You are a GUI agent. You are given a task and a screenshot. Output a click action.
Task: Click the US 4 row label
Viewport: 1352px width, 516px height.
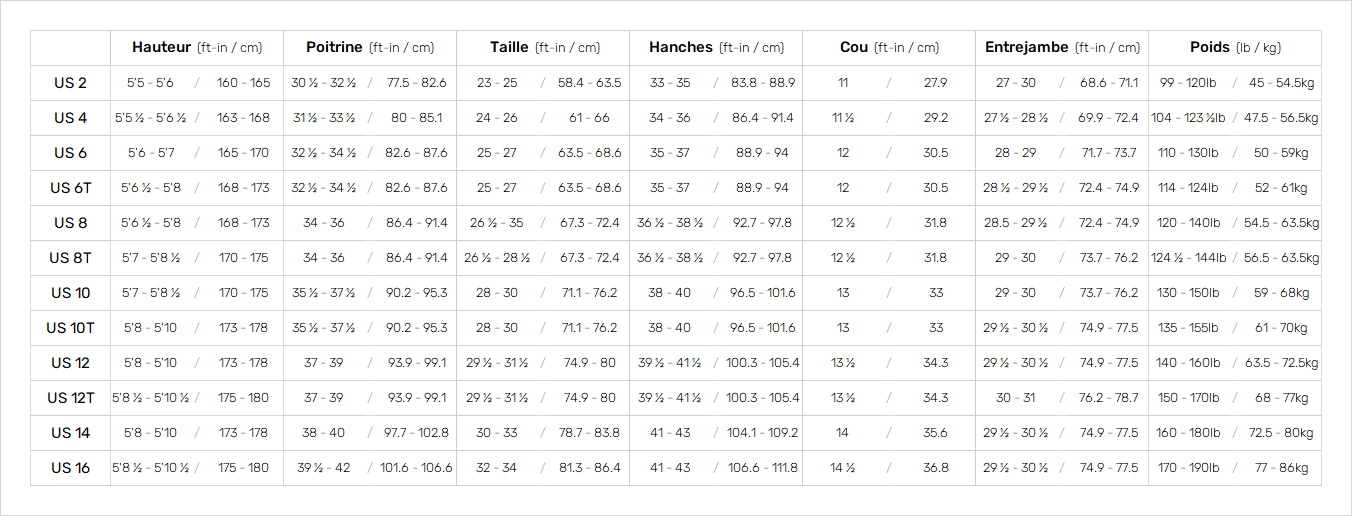point(70,118)
